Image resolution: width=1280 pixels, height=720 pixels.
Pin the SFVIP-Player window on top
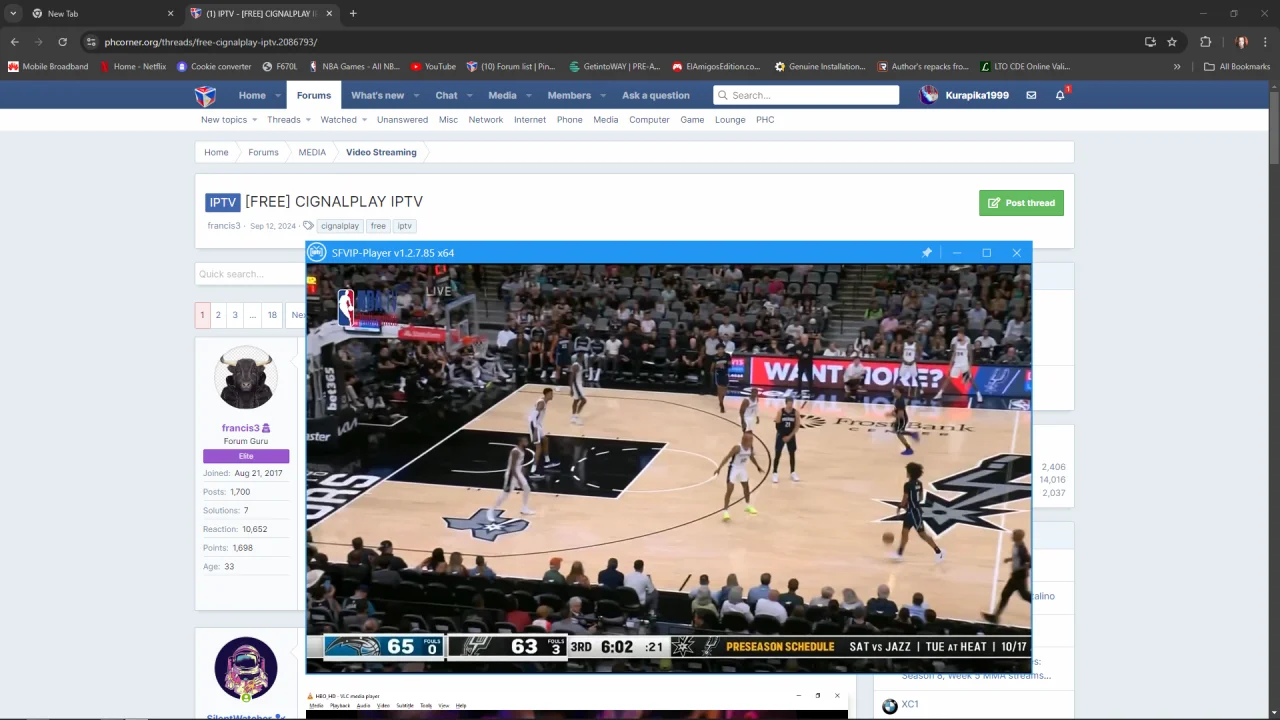(x=927, y=253)
